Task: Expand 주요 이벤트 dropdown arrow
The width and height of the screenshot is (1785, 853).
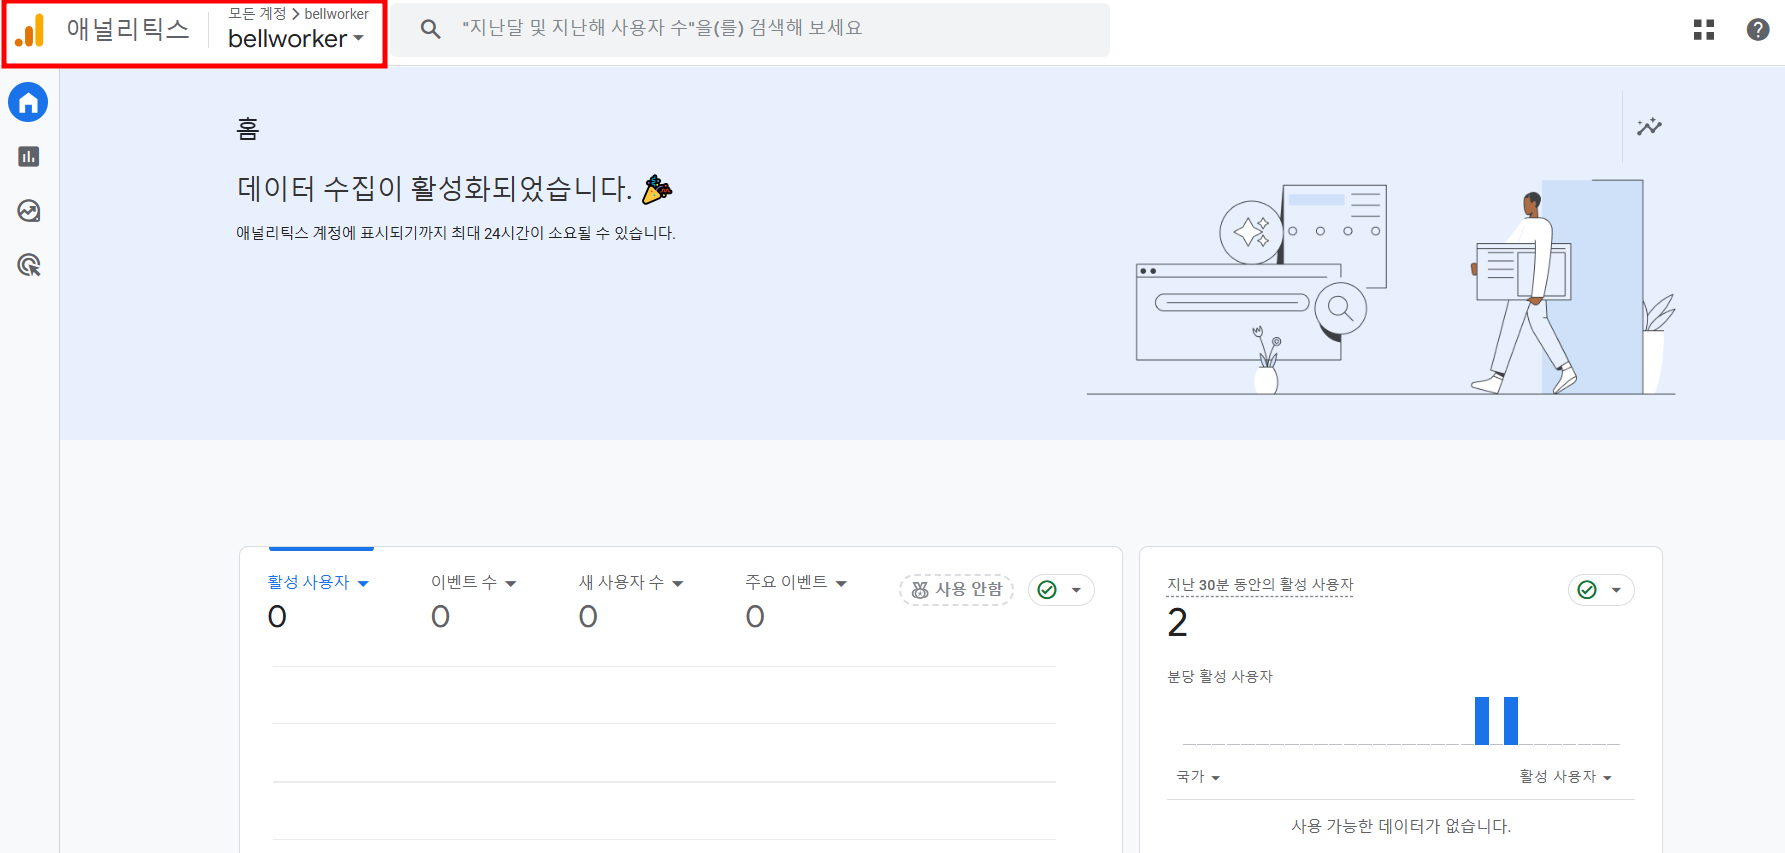Action: click(x=841, y=584)
